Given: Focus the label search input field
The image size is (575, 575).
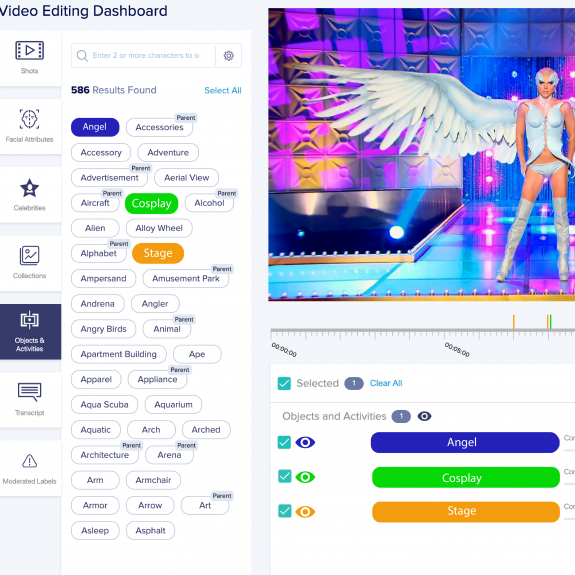Looking at the screenshot, I should point(146,55).
